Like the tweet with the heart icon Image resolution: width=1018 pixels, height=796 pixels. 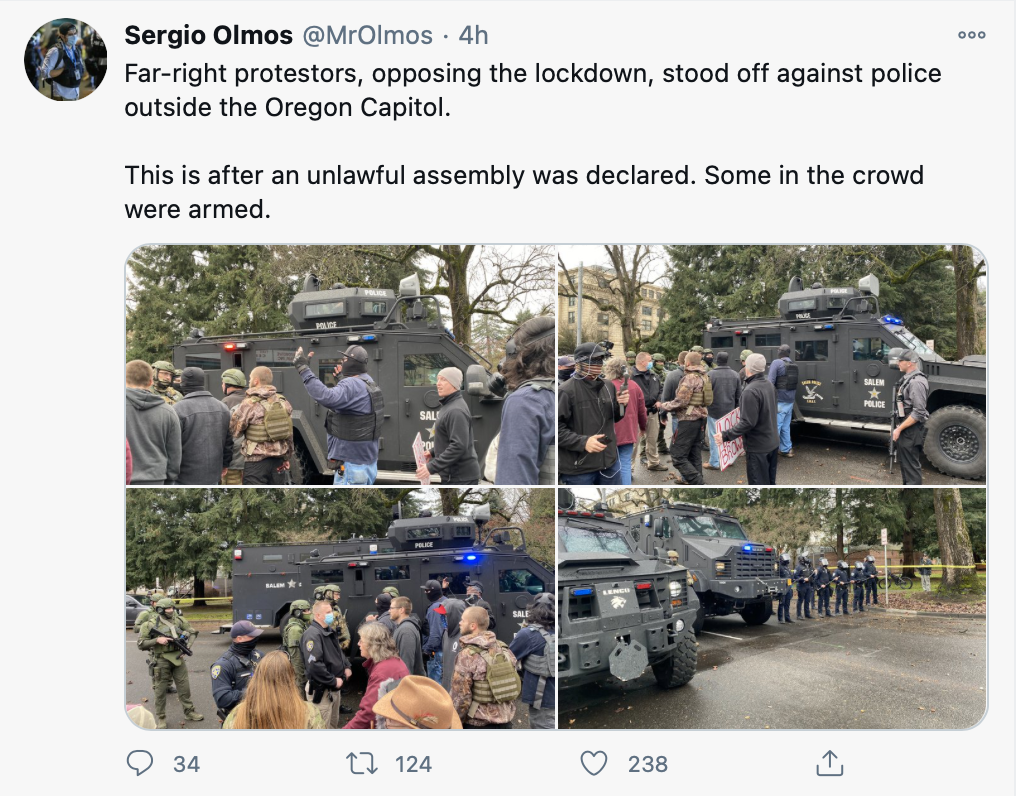tap(594, 764)
